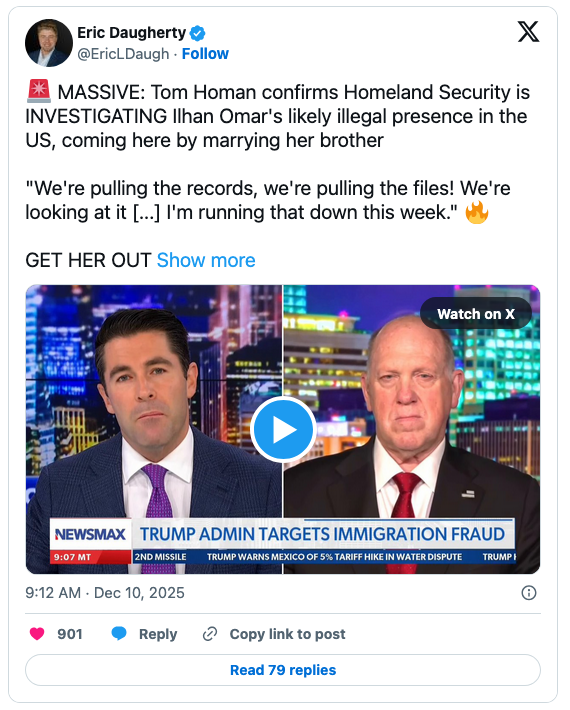
Task: Like the post with the heart icon
Action: pyautogui.click(x=37, y=634)
